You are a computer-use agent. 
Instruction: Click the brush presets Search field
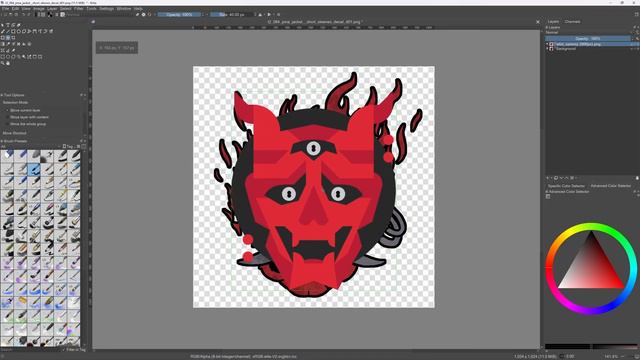click(31, 350)
